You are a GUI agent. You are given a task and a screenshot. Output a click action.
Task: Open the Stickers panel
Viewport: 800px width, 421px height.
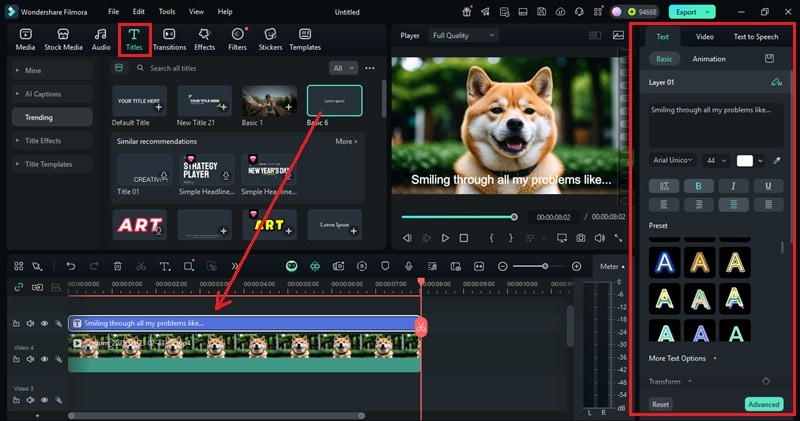[270, 39]
